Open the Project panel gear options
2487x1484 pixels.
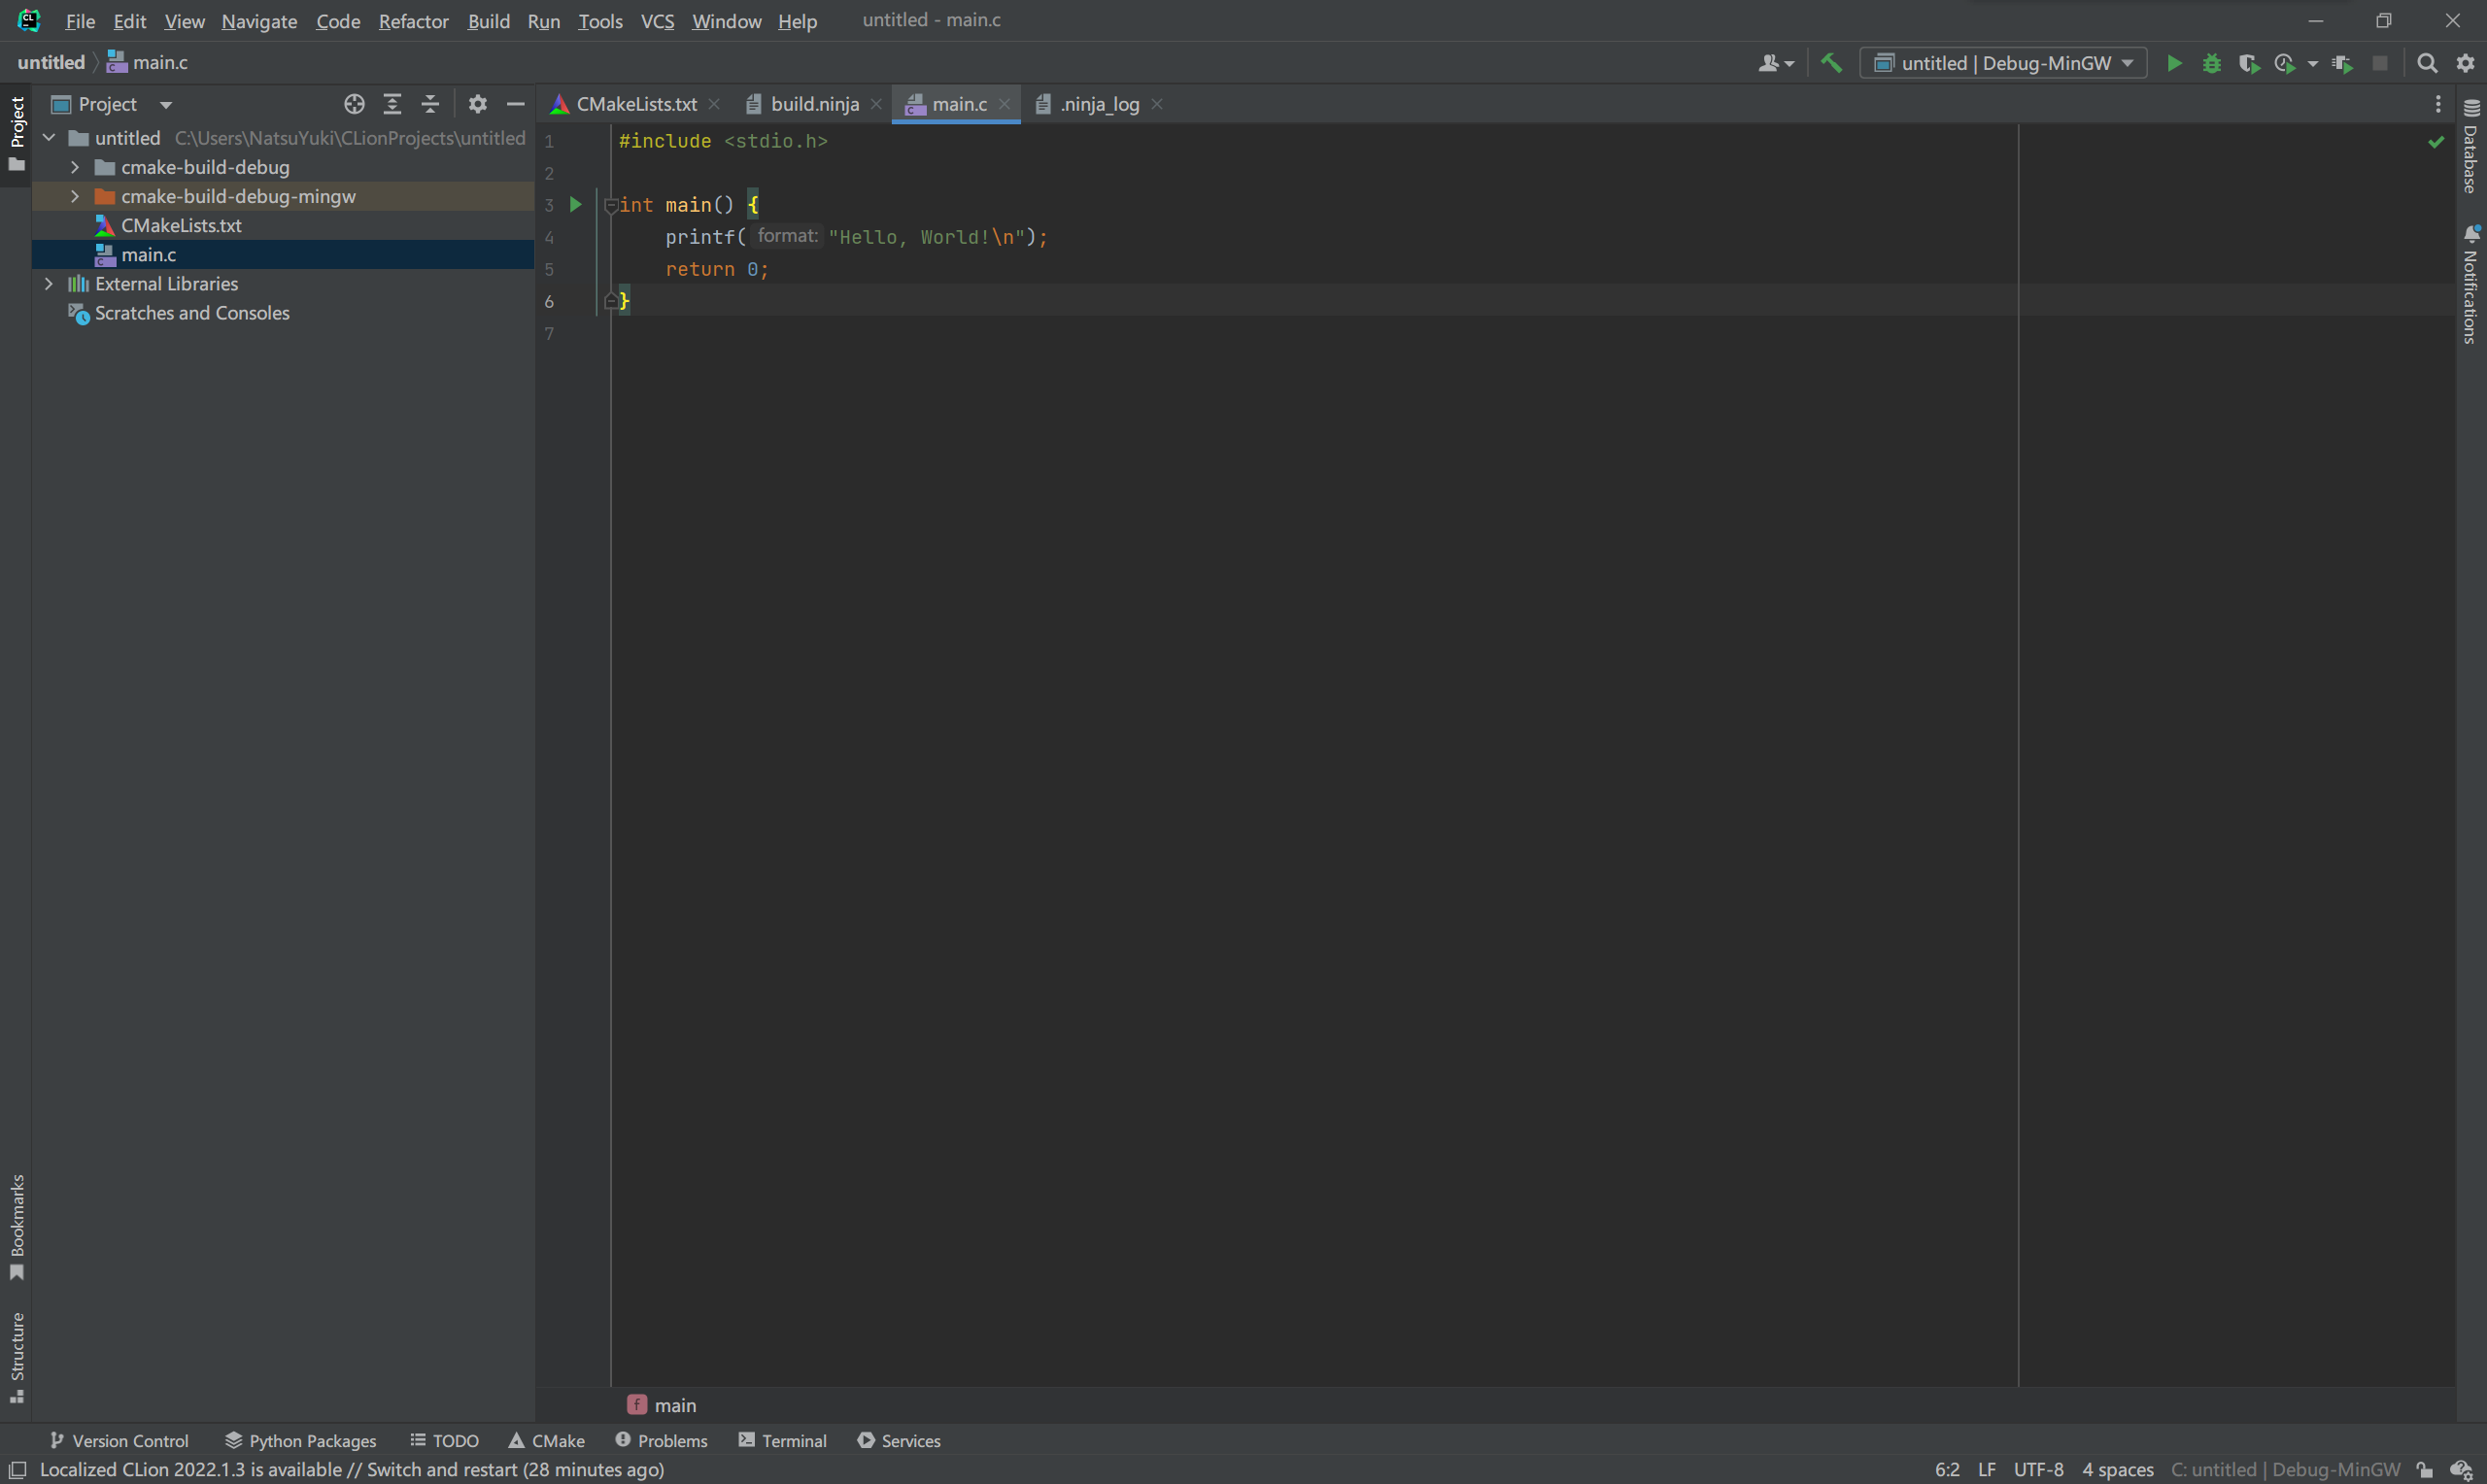[477, 104]
